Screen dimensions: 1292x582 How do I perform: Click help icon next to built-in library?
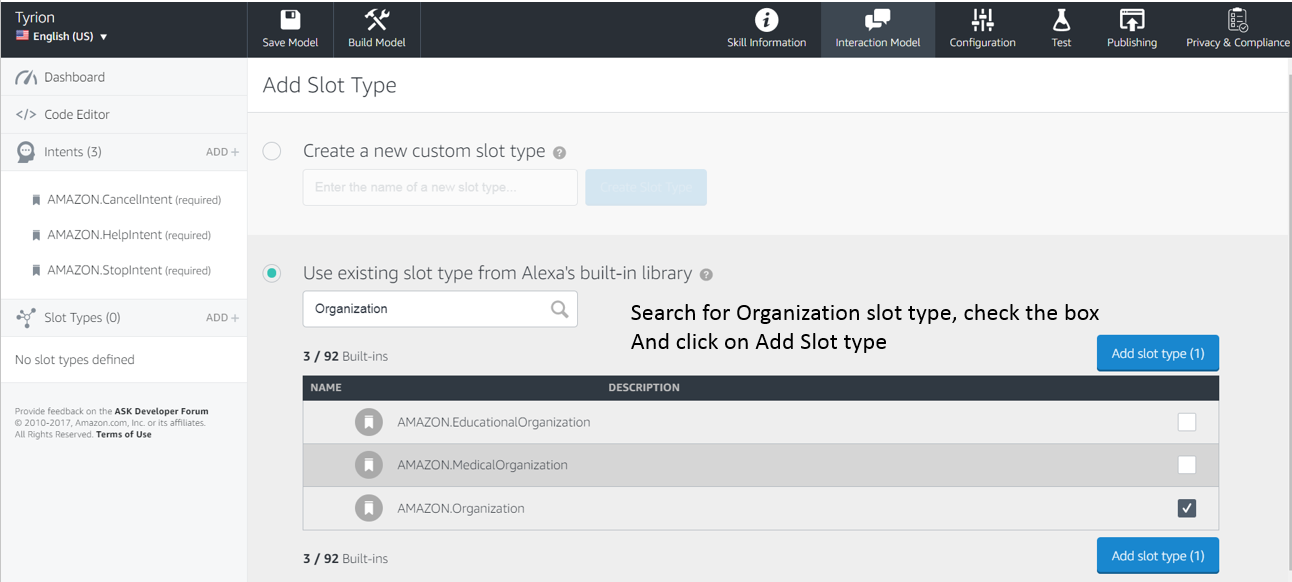tap(706, 274)
